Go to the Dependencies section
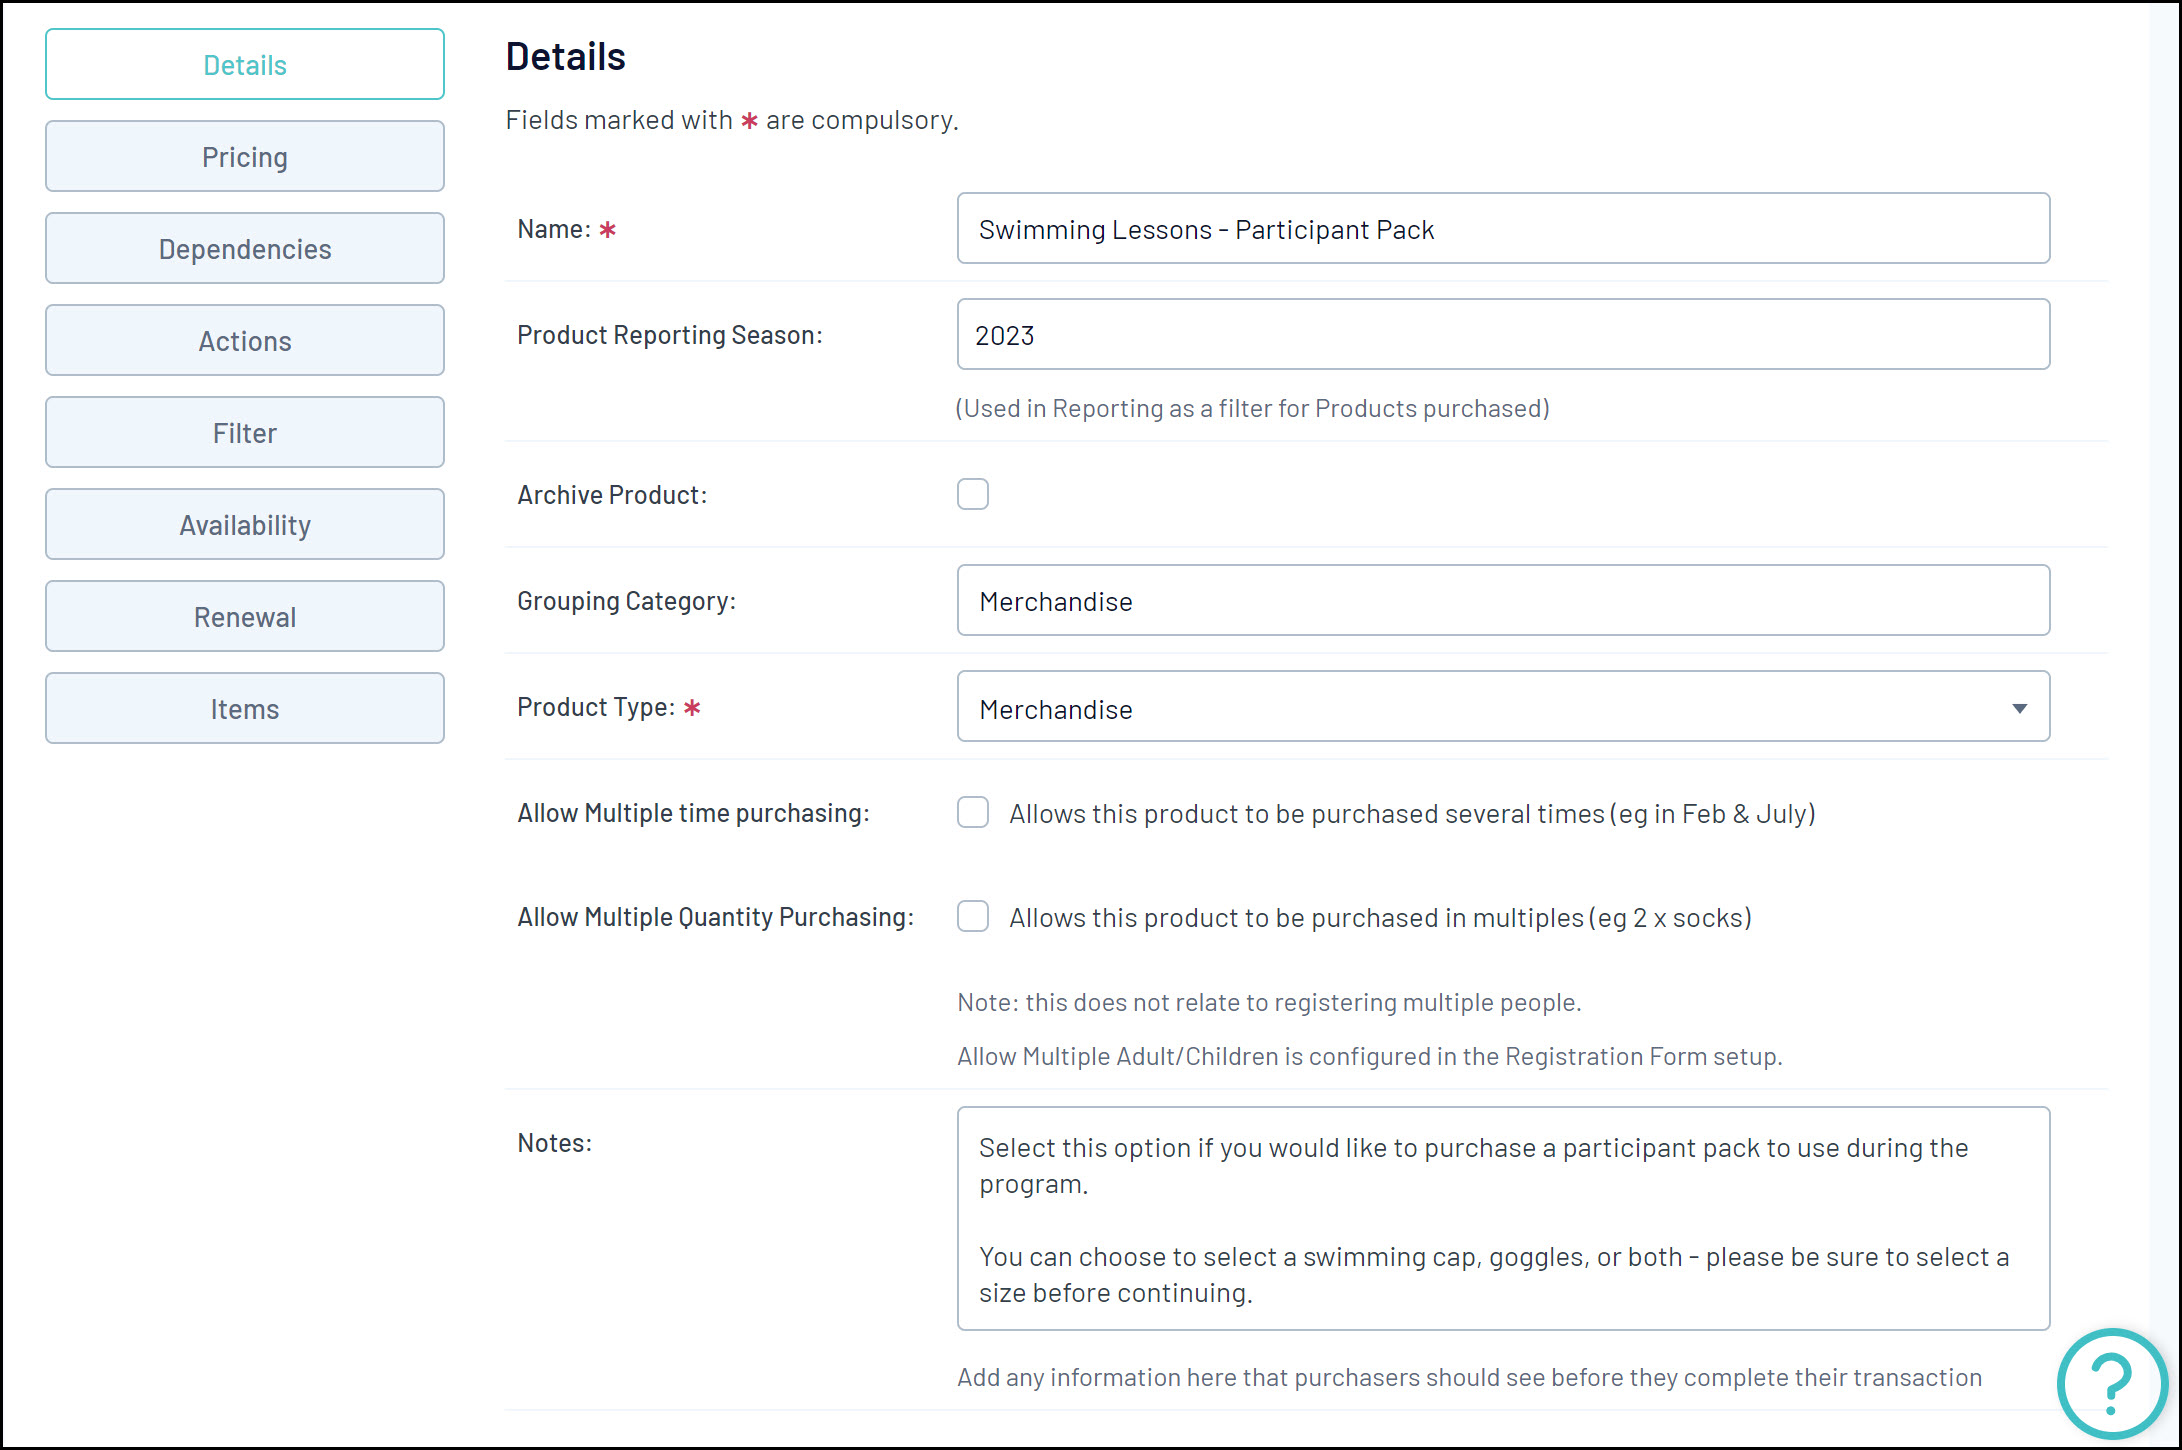Screen dimensions: 2182x1450 coord(245,249)
